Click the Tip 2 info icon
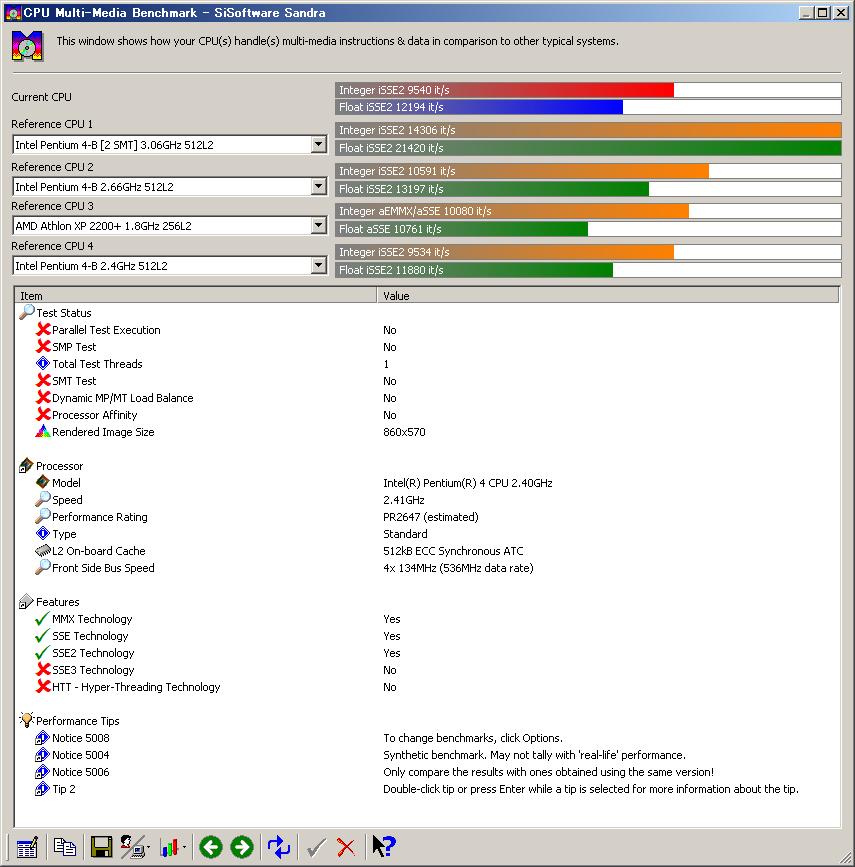The image size is (855, 867). (43, 788)
